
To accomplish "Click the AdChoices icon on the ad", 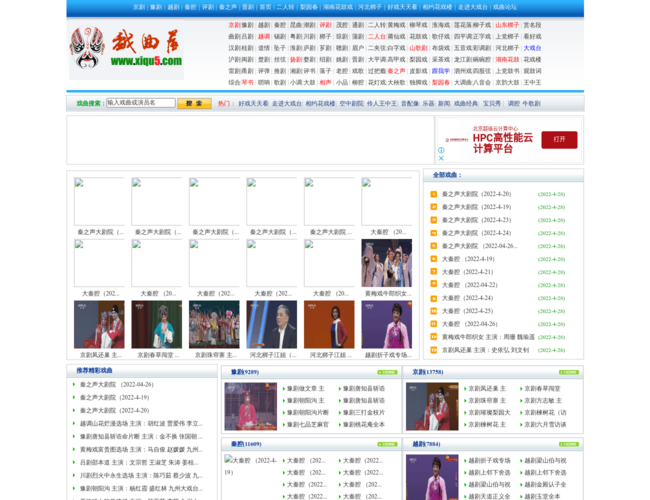I will (x=440, y=155).
